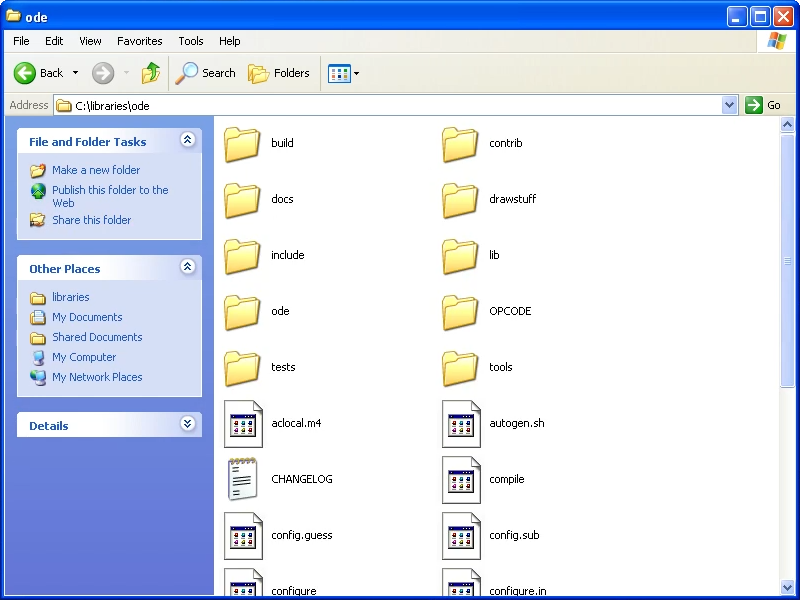Viewport: 800px width, 600px height.
Task: Open the address bar dropdown arrow
Action: tap(729, 105)
